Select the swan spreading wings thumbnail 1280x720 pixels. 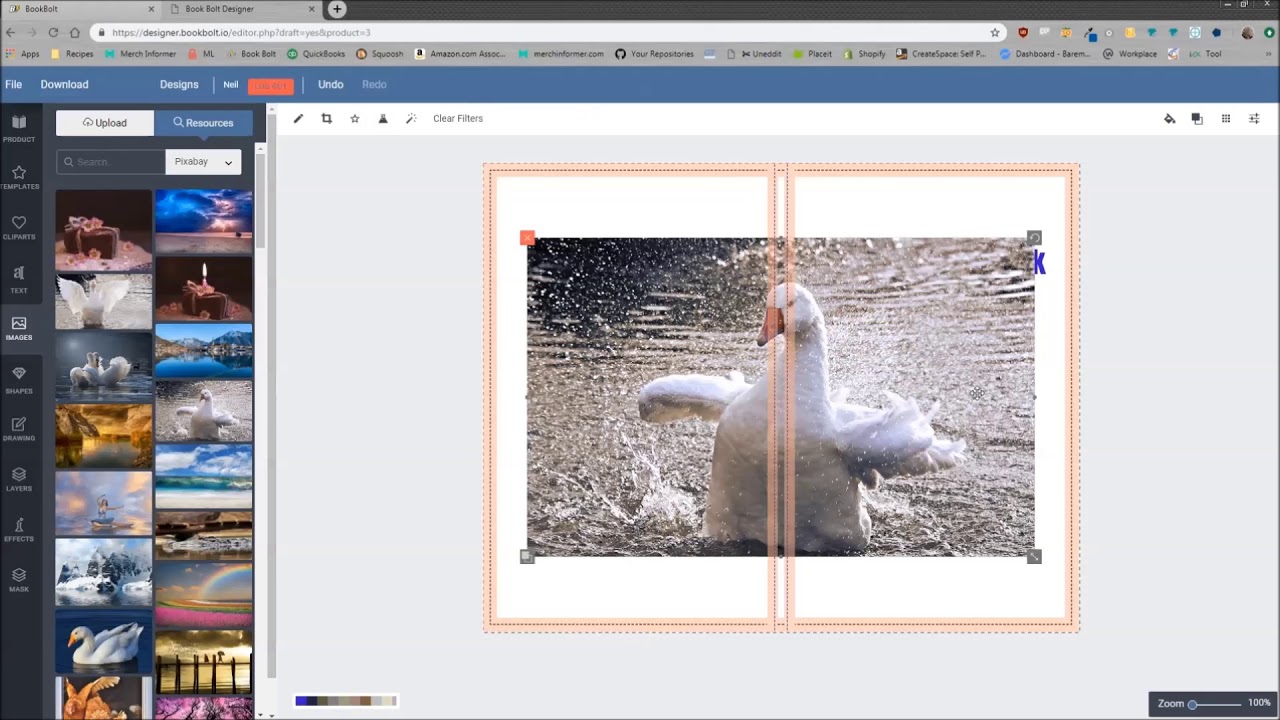click(104, 301)
